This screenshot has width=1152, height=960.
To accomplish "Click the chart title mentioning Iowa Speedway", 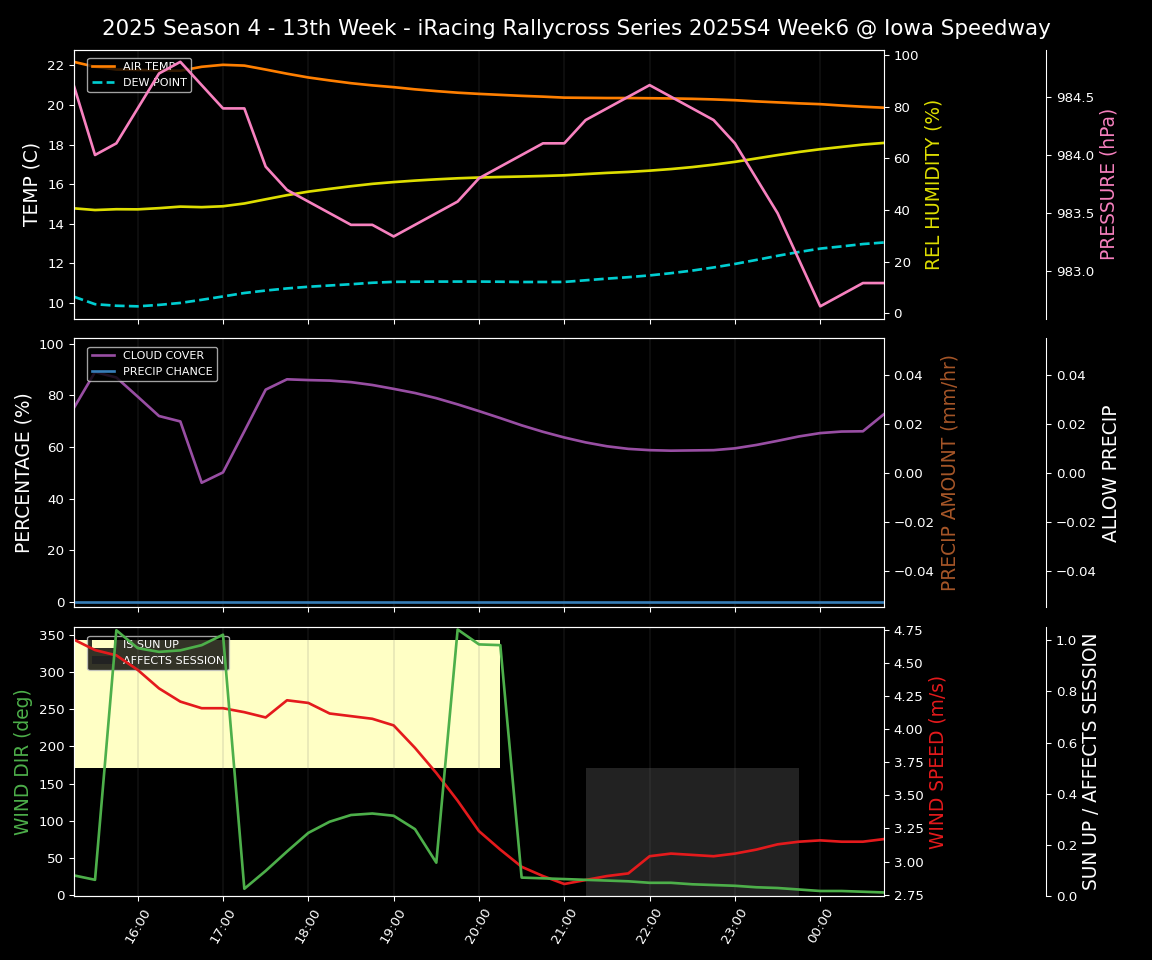I will pyautogui.click(x=576, y=28).
